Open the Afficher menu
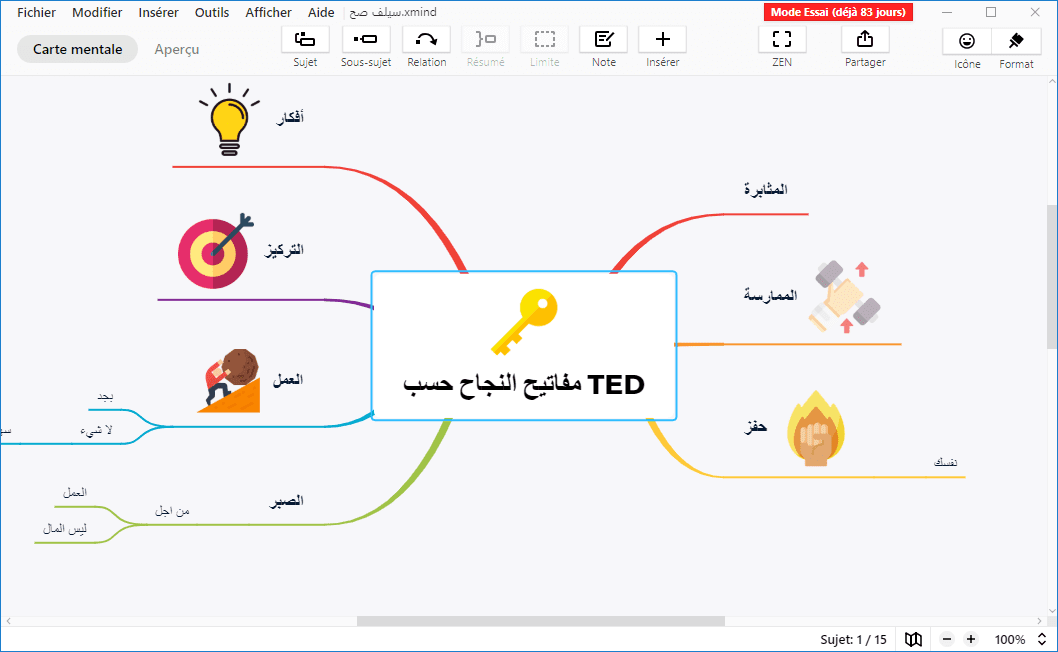Image resolution: width=1058 pixels, height=652 pixels. tap(268, 12)
